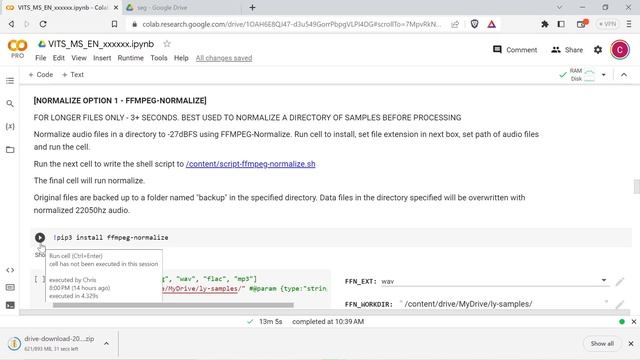This screenshot has height=360, width=640.
Task: Run the pip3 install ffmpeg-normalize cell
Action: tap(40, 238)
